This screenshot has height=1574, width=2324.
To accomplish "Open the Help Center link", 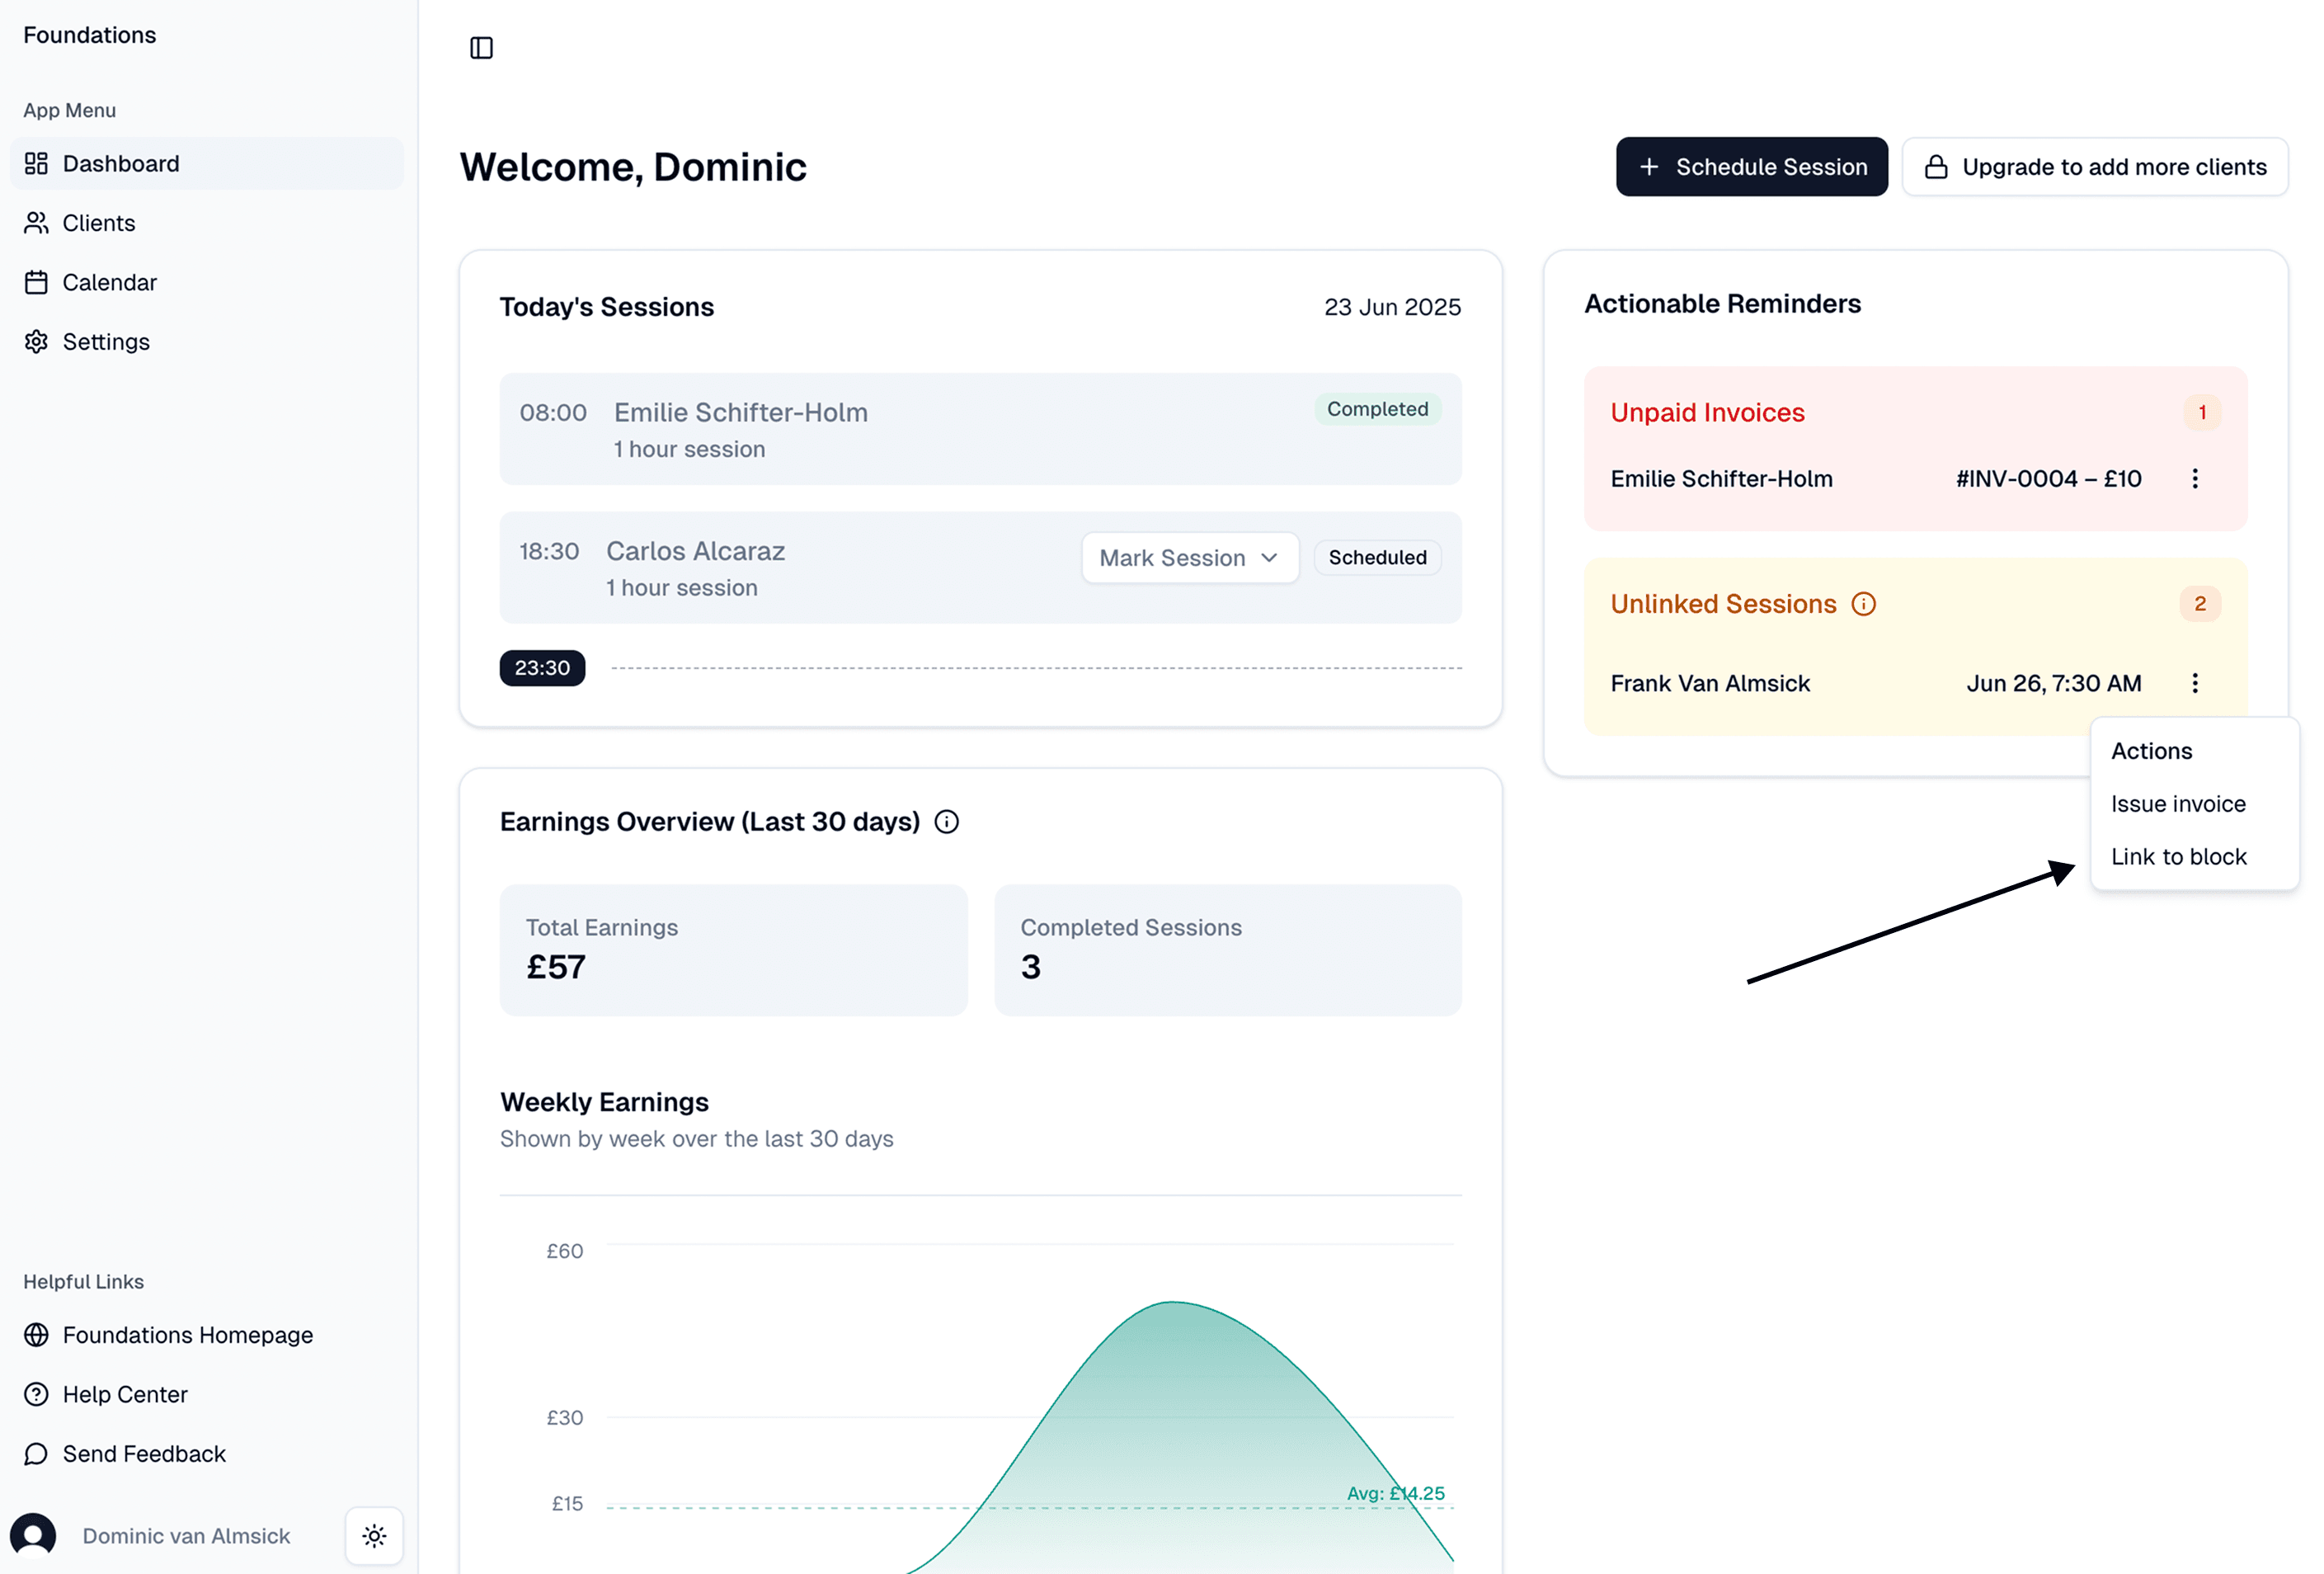I will (124, 1394).
